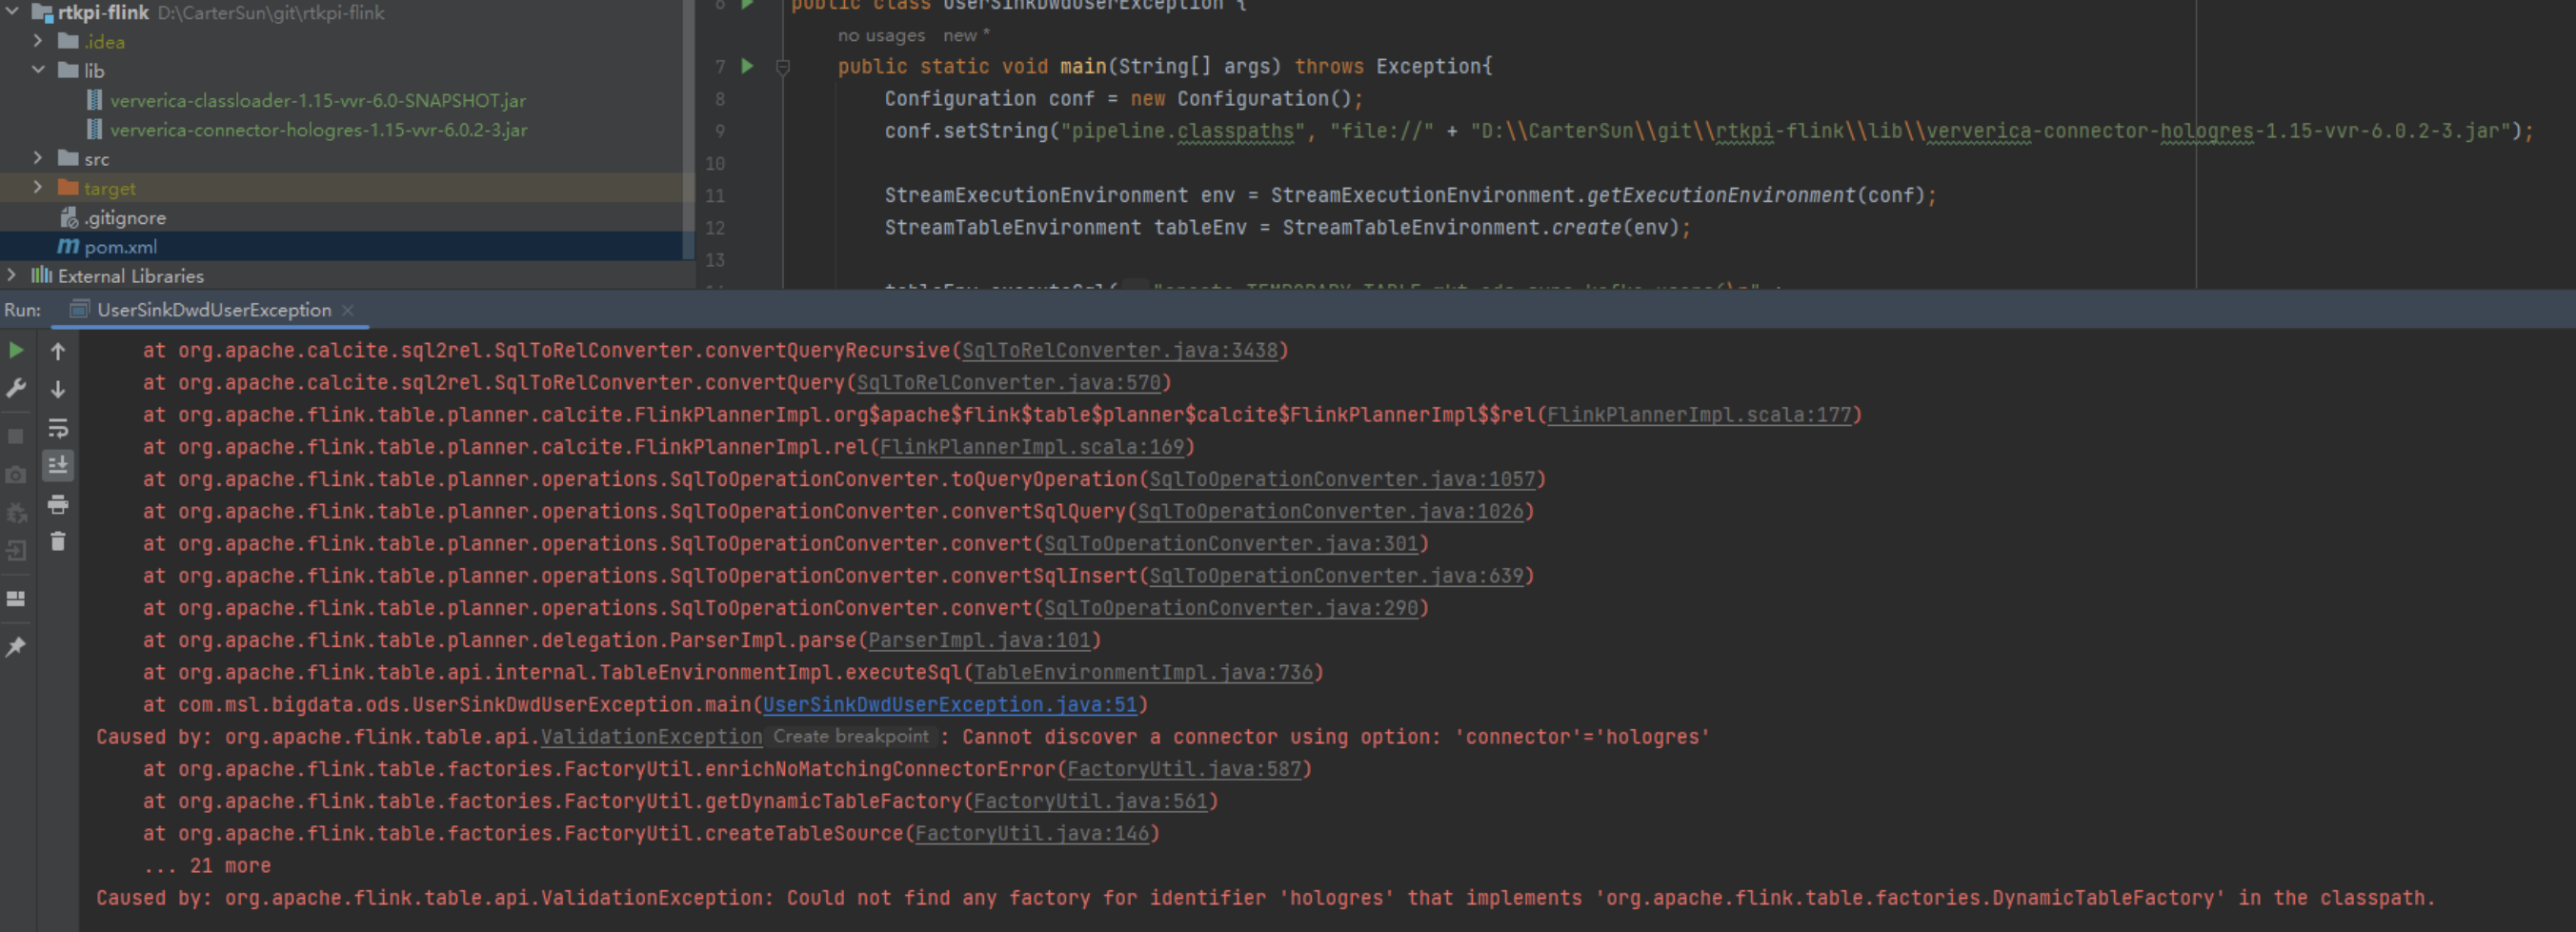Click the Stop process square icon
This screenshot has width=2576, height=932.
pyautogui.click(x=16, y=436)
